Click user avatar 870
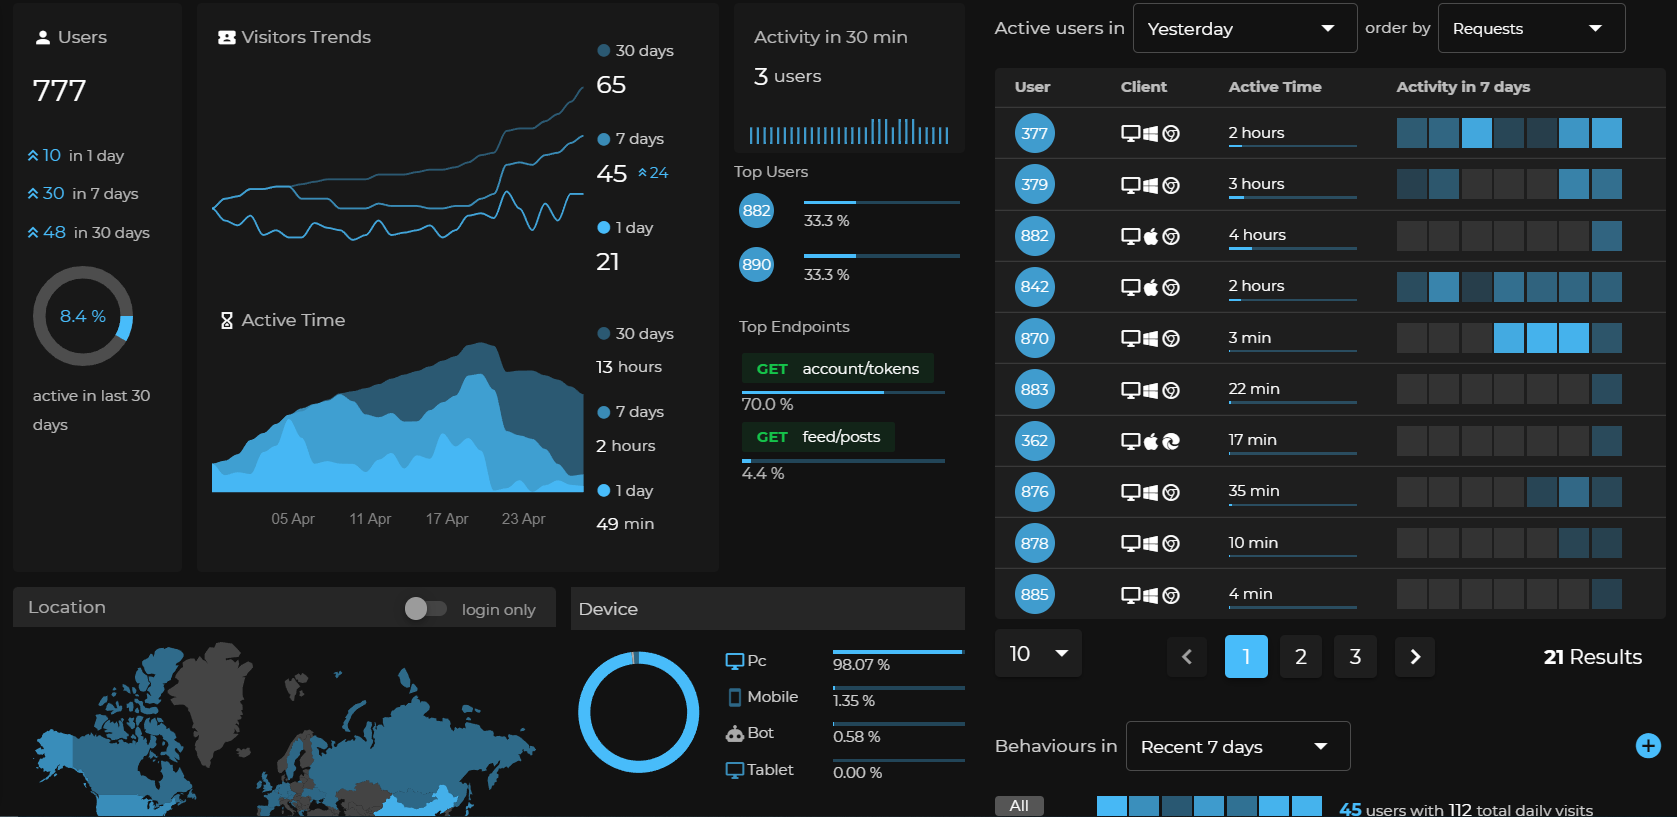 (1035, 338)
